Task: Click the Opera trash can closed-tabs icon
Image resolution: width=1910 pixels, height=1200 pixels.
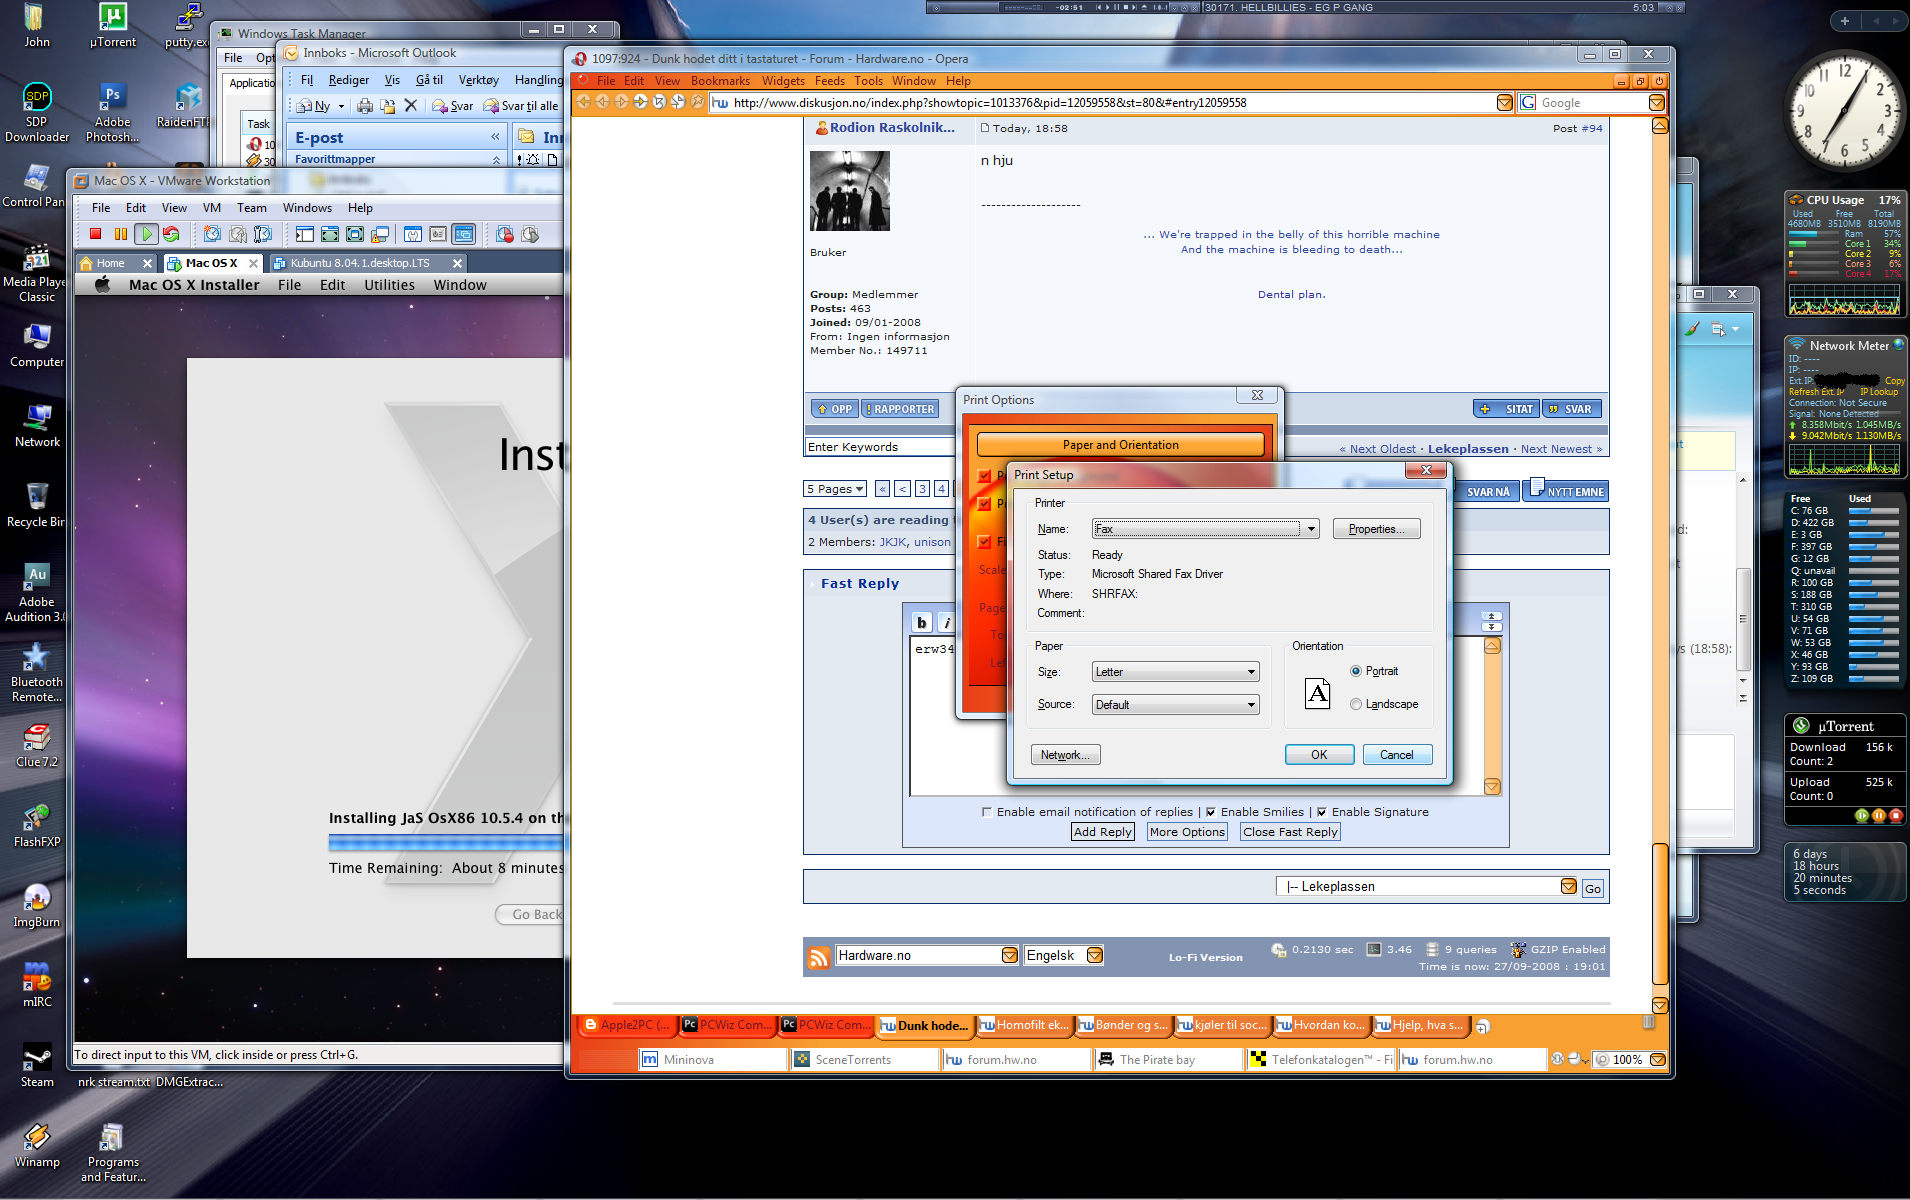Action: coord(1649,1023)
